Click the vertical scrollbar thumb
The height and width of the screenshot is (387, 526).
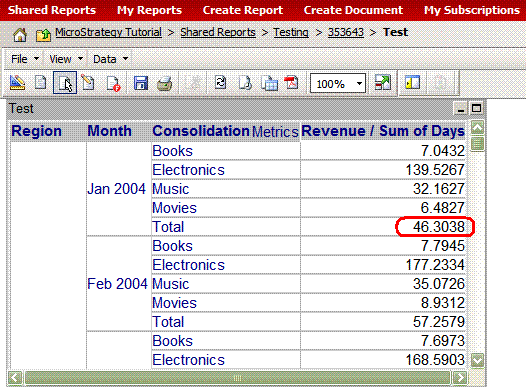pos(477,144)
